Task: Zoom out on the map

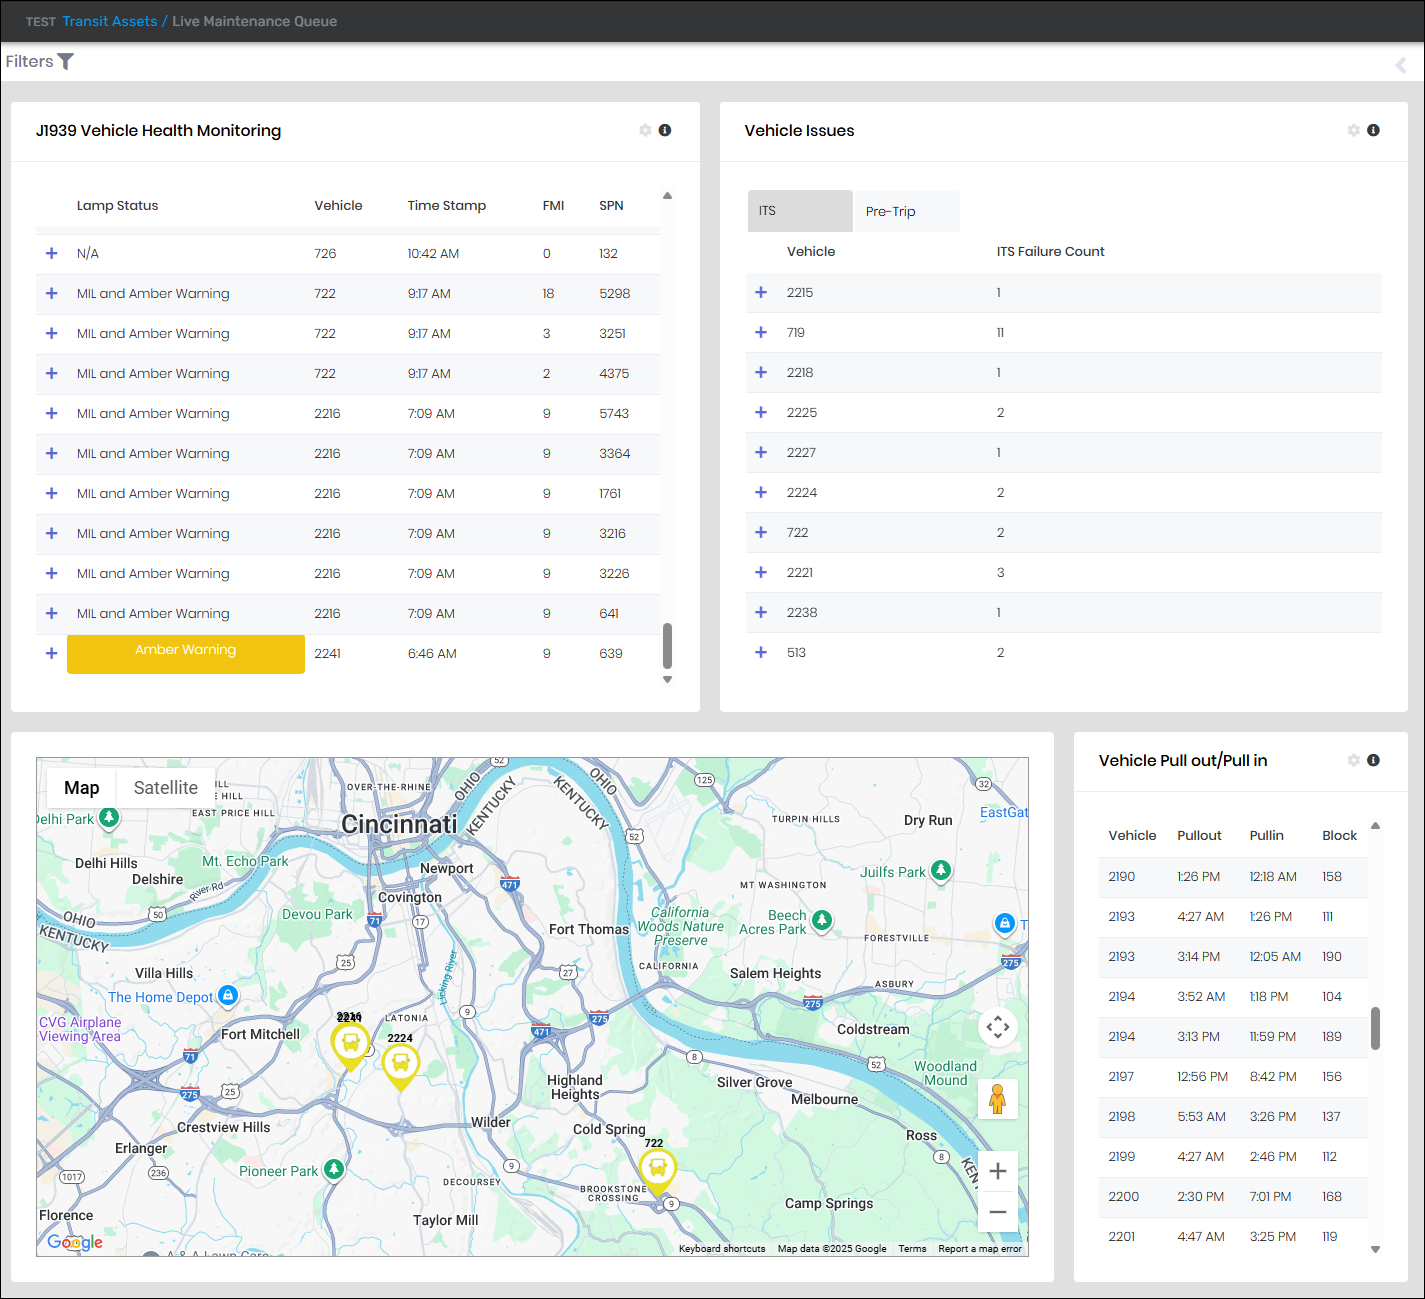Action: (x=997, y=1212)
